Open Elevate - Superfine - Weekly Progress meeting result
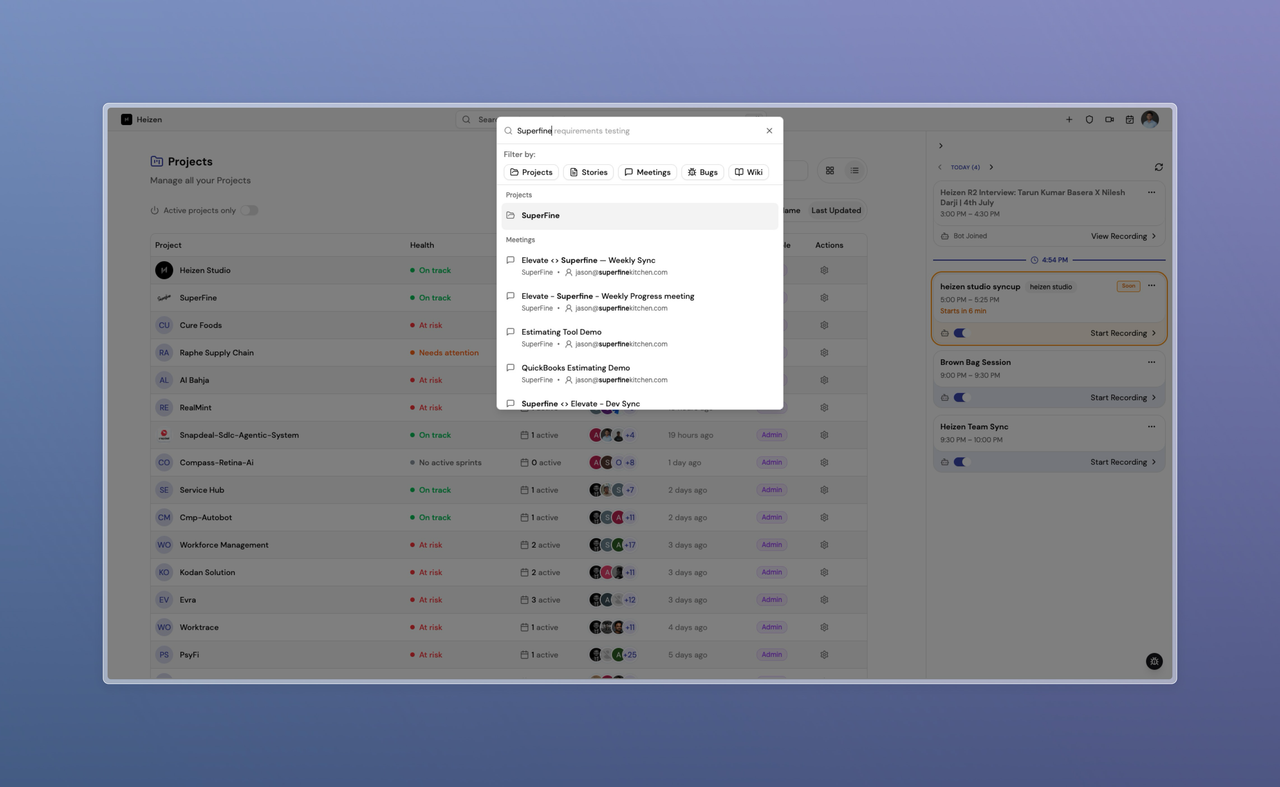This screenshot has height=787, width=1280. [x=640, y=302]
